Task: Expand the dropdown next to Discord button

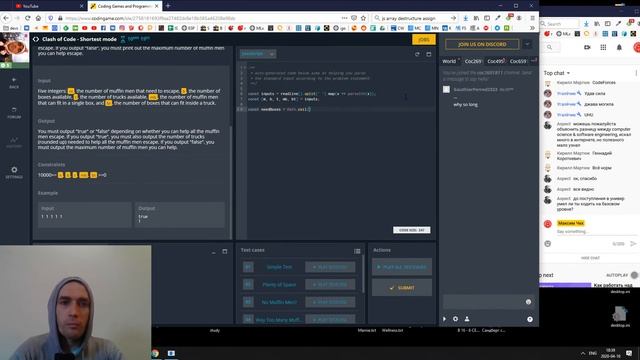Action: click(x=527, y=44)
